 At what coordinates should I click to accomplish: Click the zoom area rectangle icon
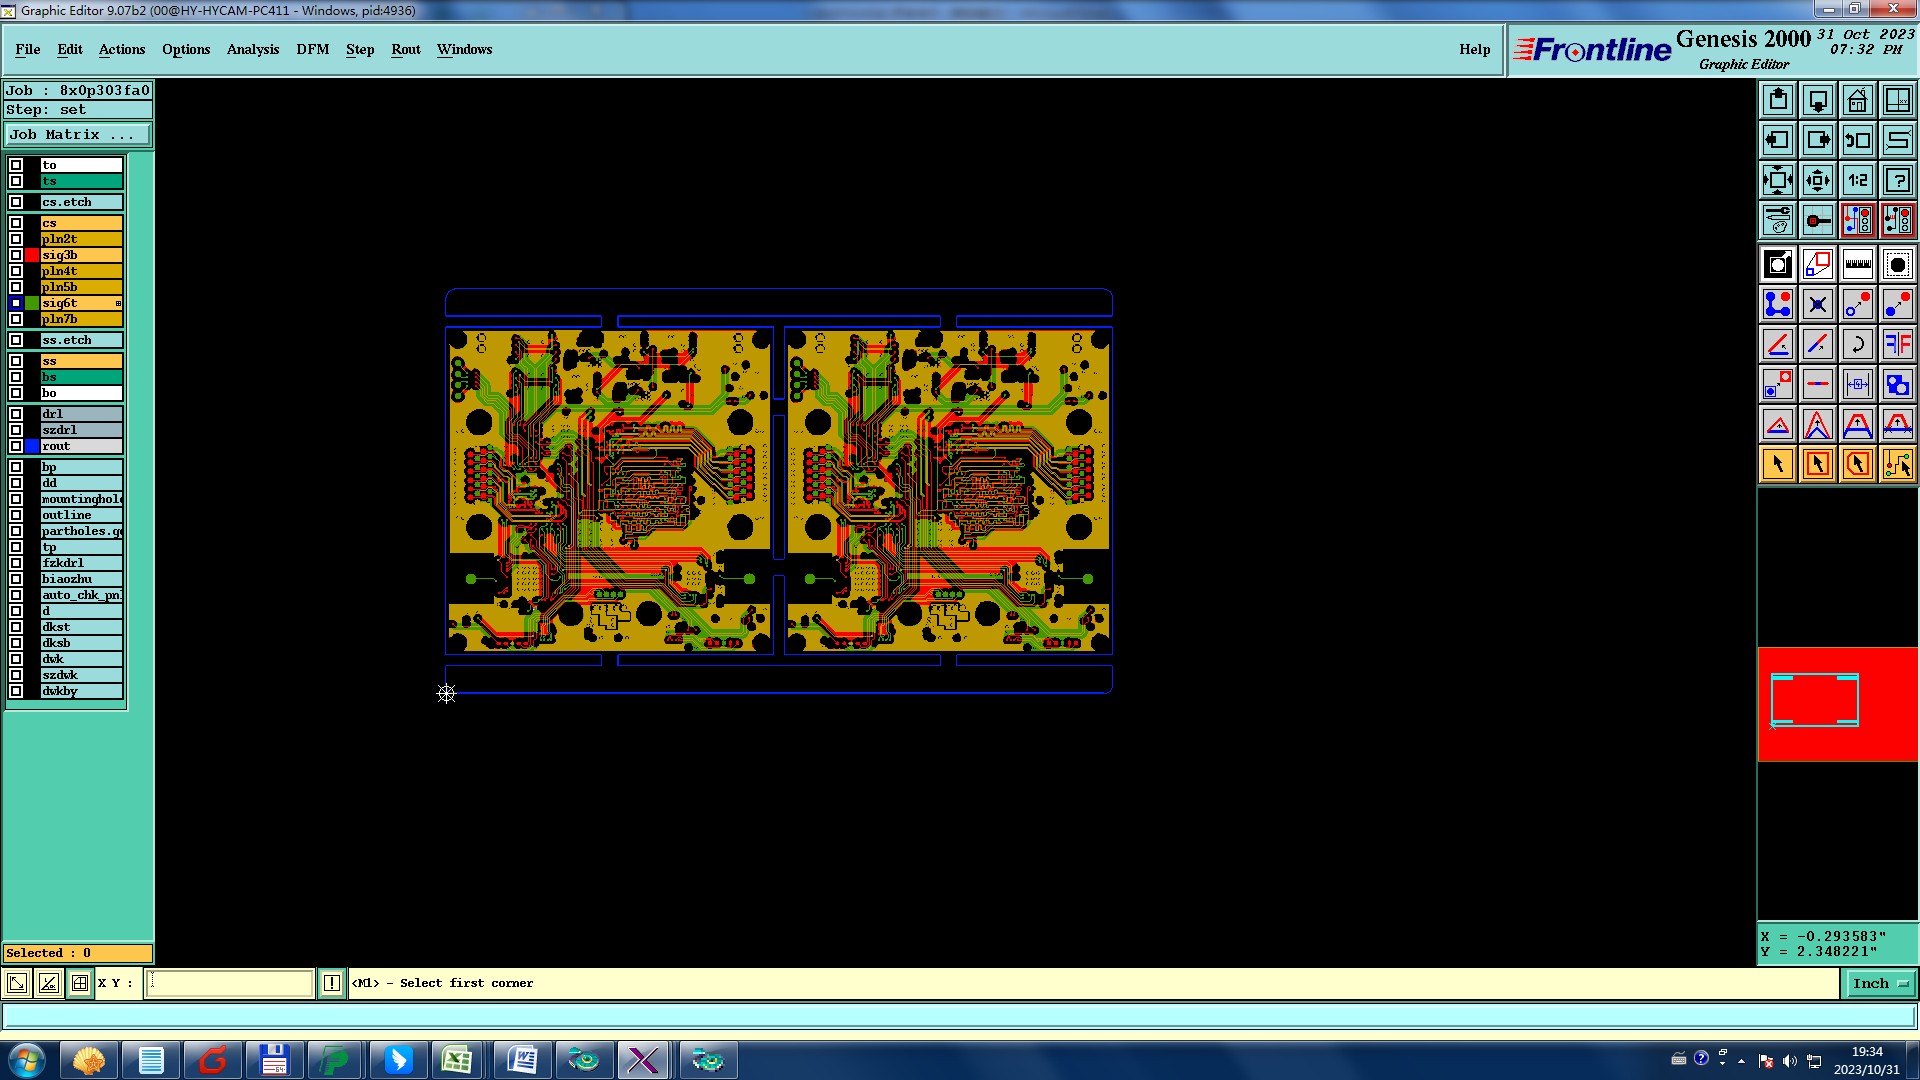point(1898,100)
